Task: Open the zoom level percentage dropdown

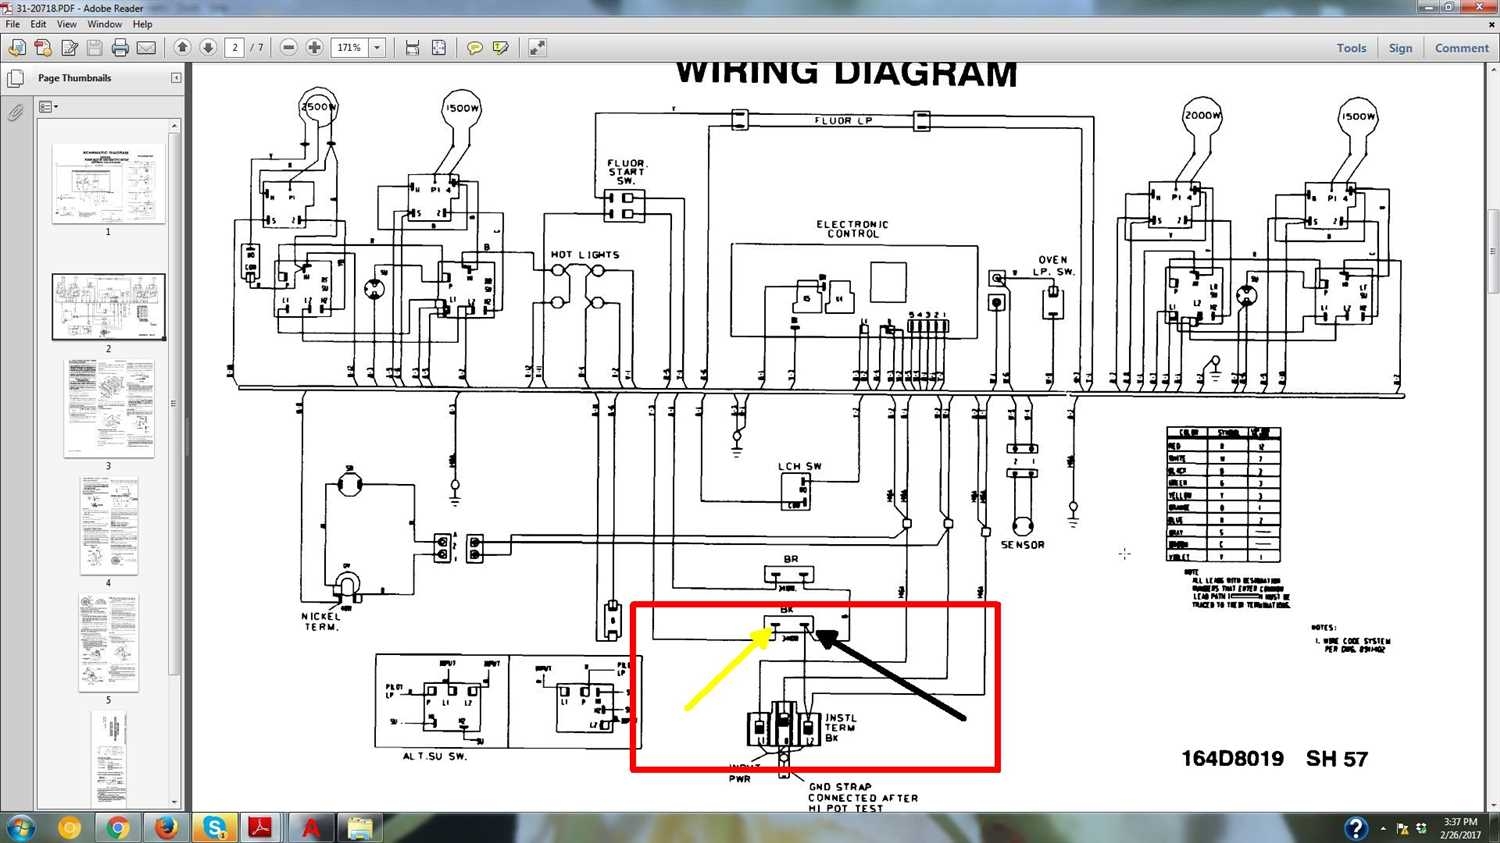Action: click(377, 47)
